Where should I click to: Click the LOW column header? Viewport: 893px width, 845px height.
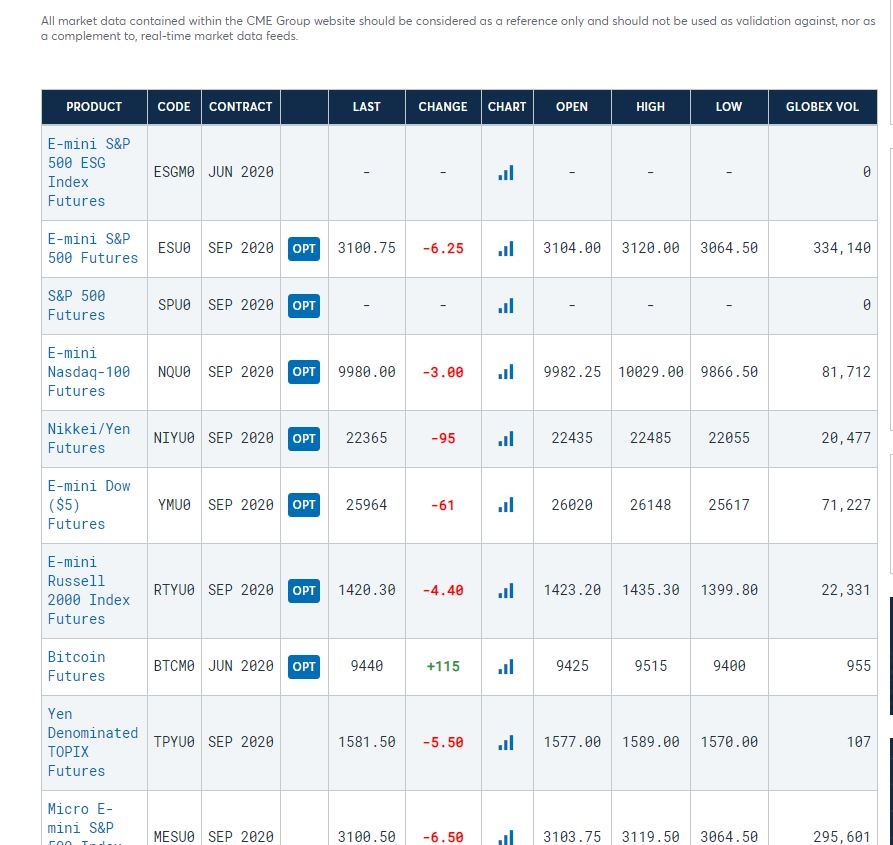click(x=728, y=107)
